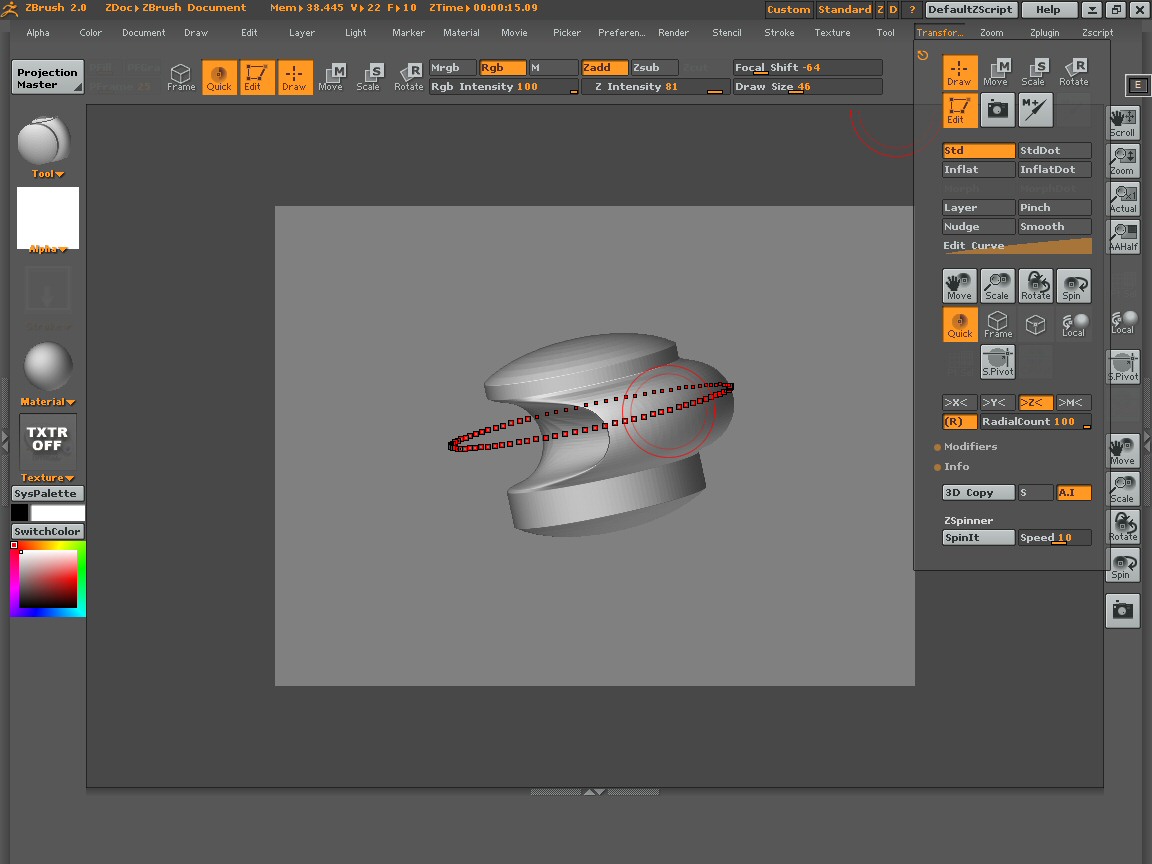Screen dimensions: 1152x864
Task: Click the S.Pivot icon in Transform panel
Action: 997,362
